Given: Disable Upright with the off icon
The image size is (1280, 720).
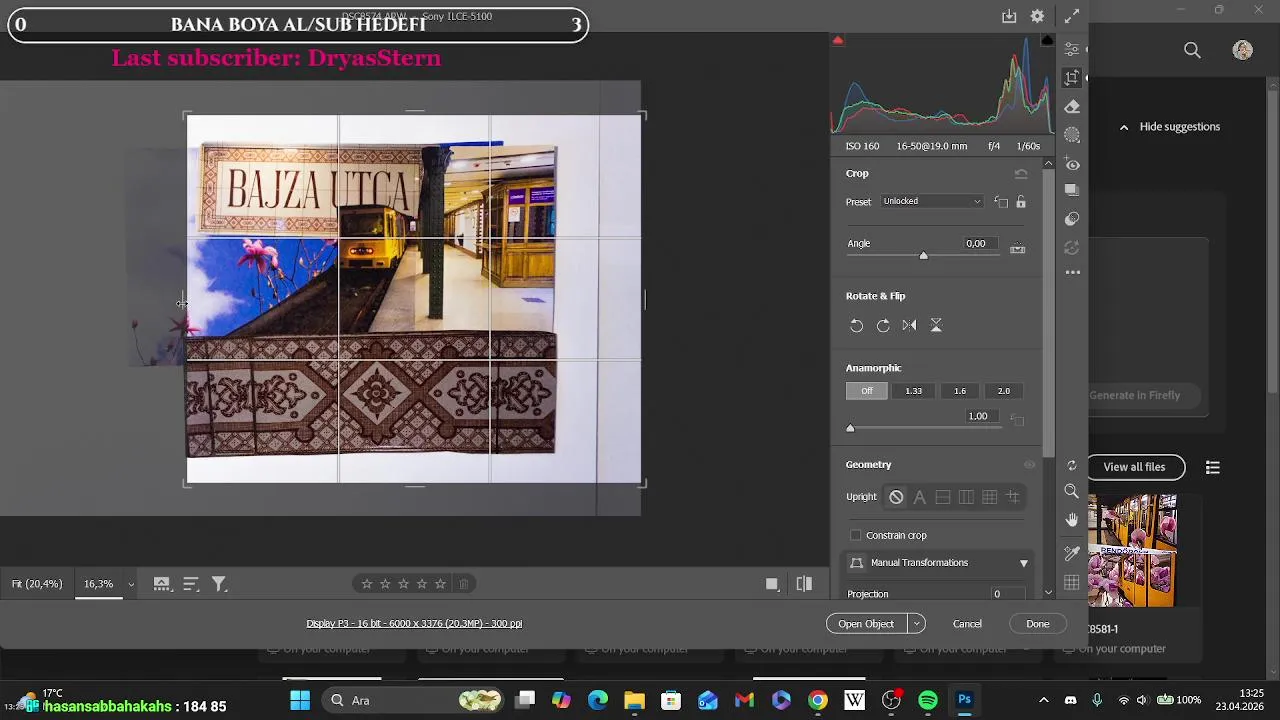Looking at the screenshot, I should [x=896, y=497].
